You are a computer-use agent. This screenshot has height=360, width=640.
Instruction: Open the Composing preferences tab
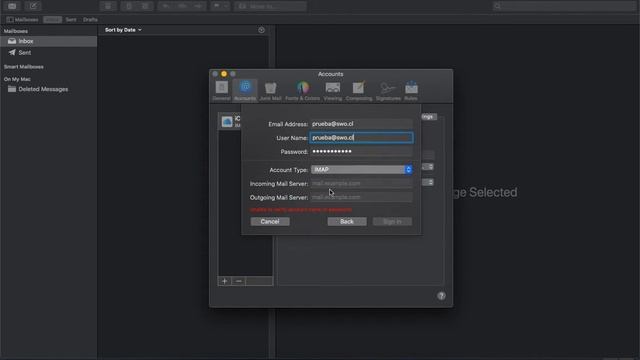point(359,91)
